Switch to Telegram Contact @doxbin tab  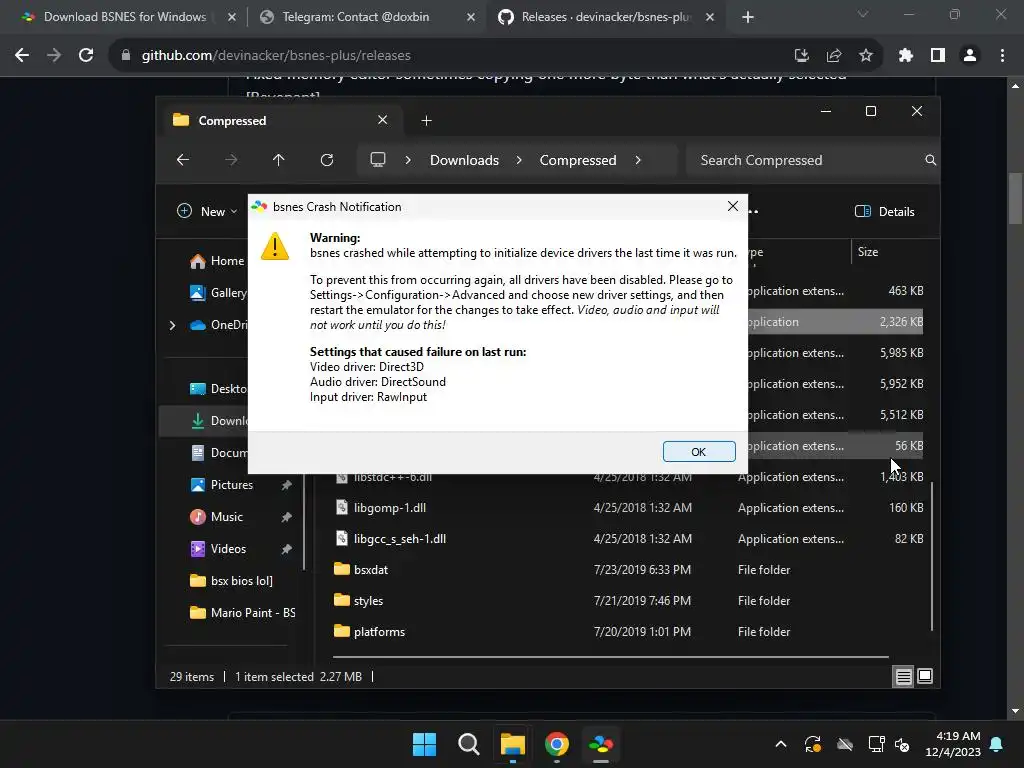pos(356,17)
